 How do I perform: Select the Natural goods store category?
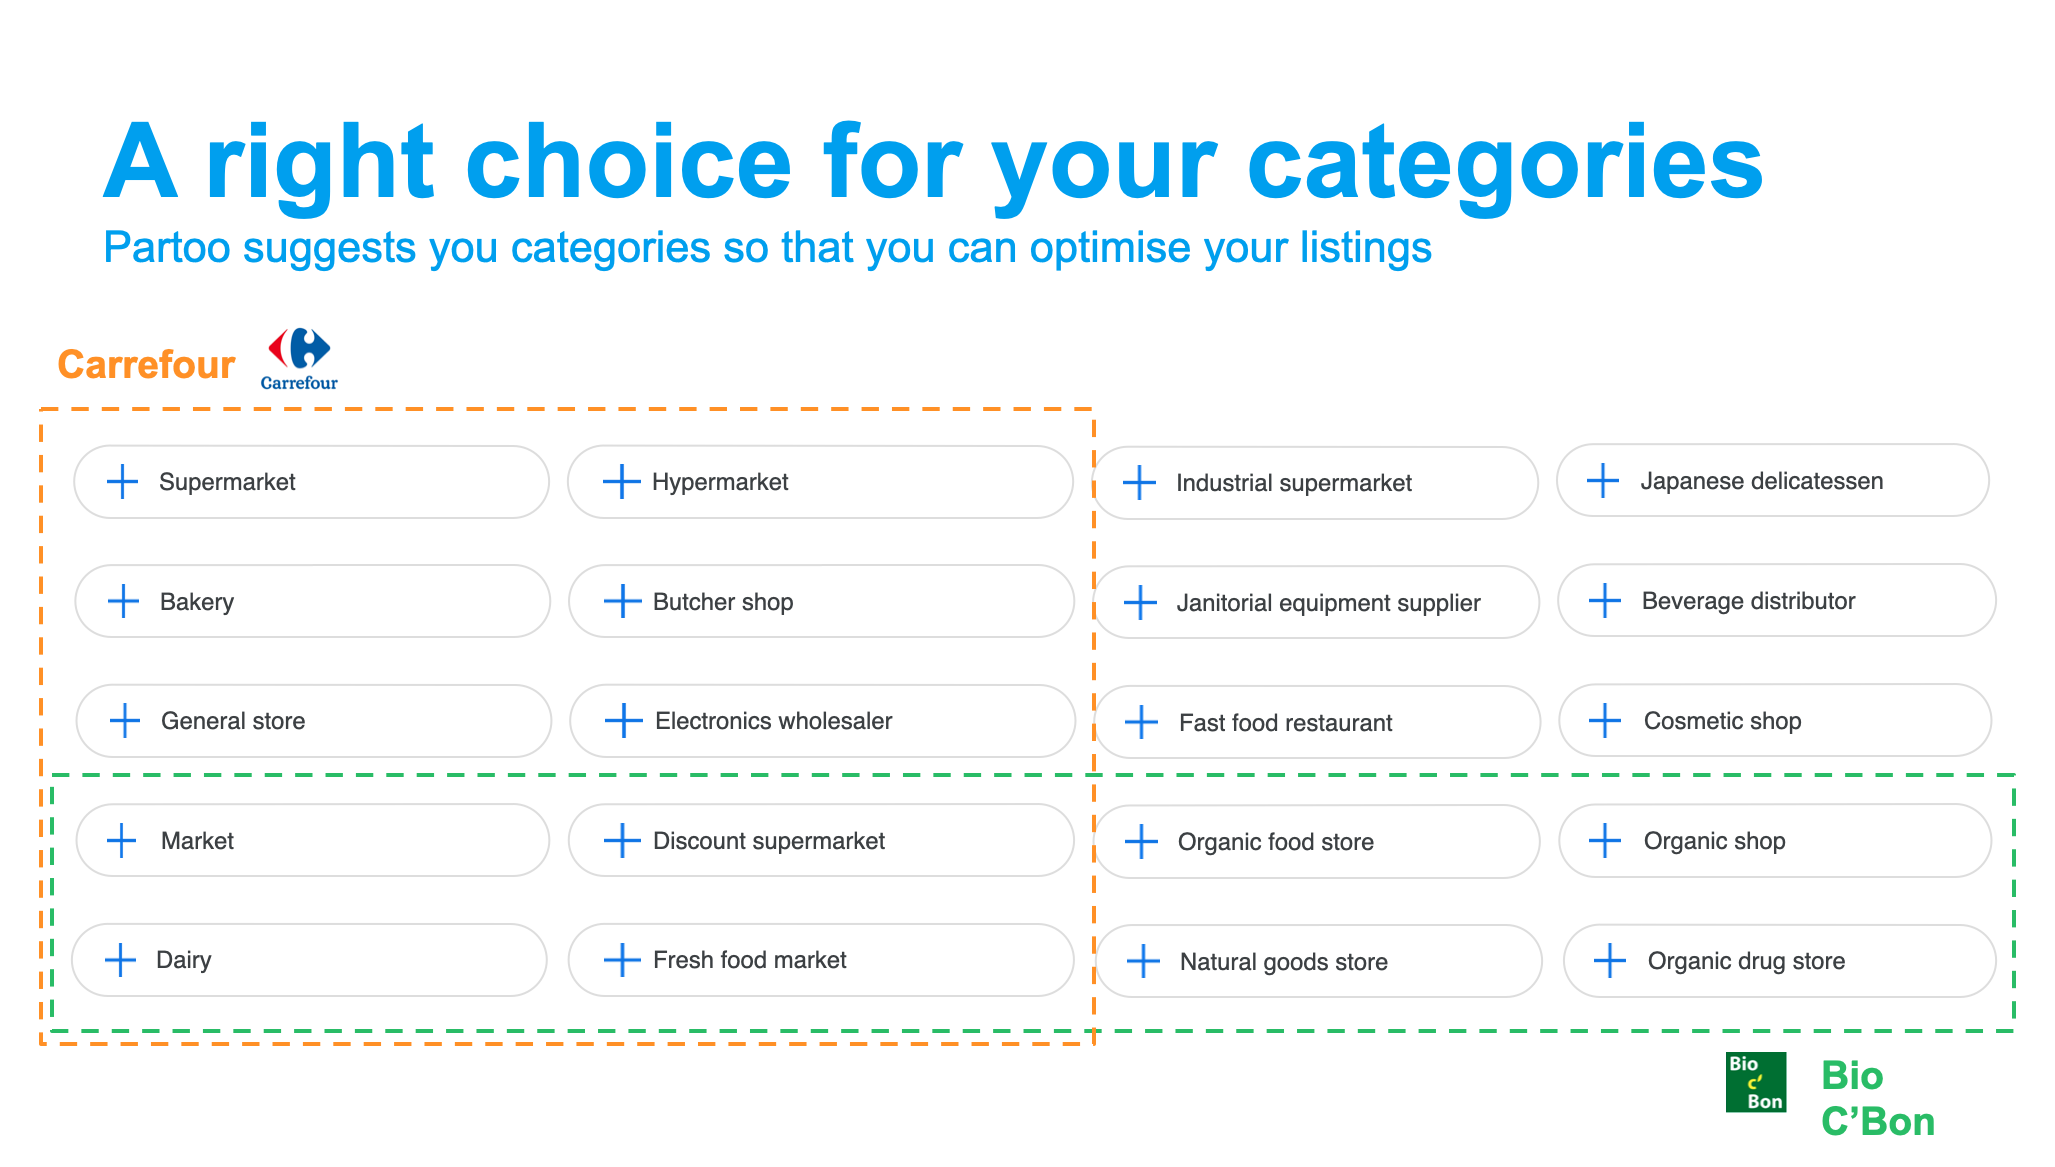click(x=1319, y=961)
